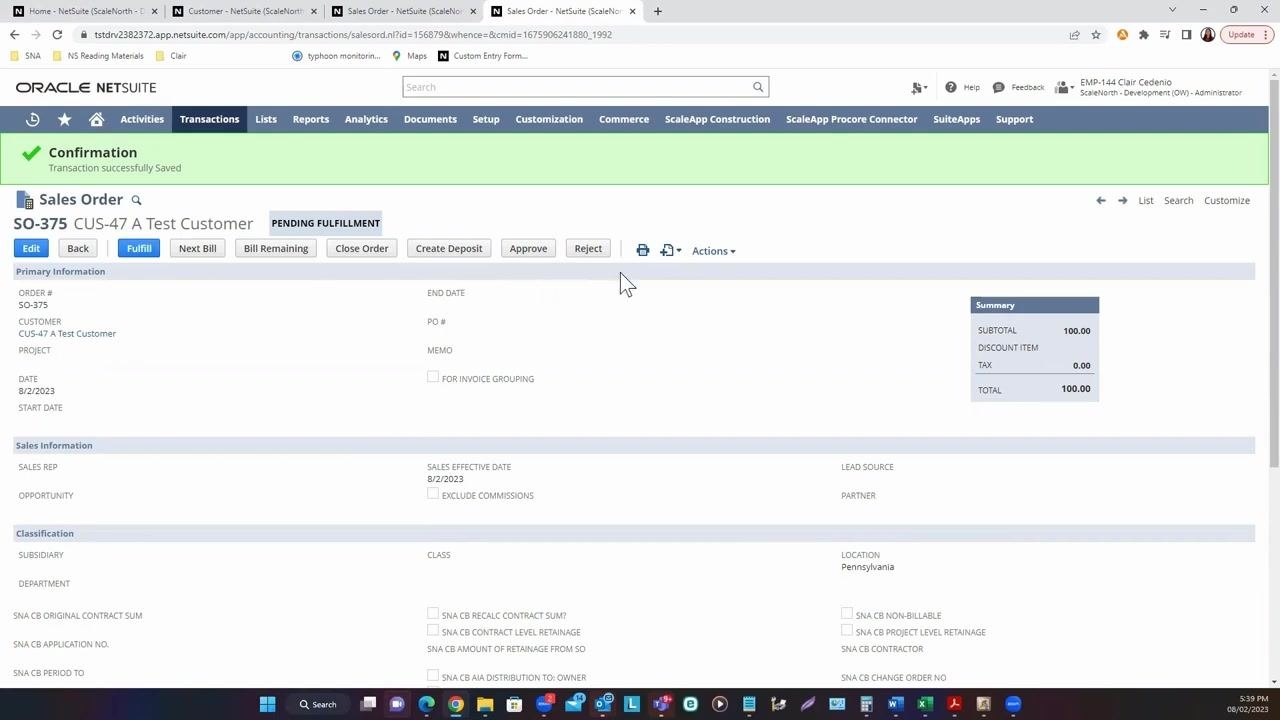Open Chrome from the taskbar
This screenshot has height=720, width=1280.
456,704
